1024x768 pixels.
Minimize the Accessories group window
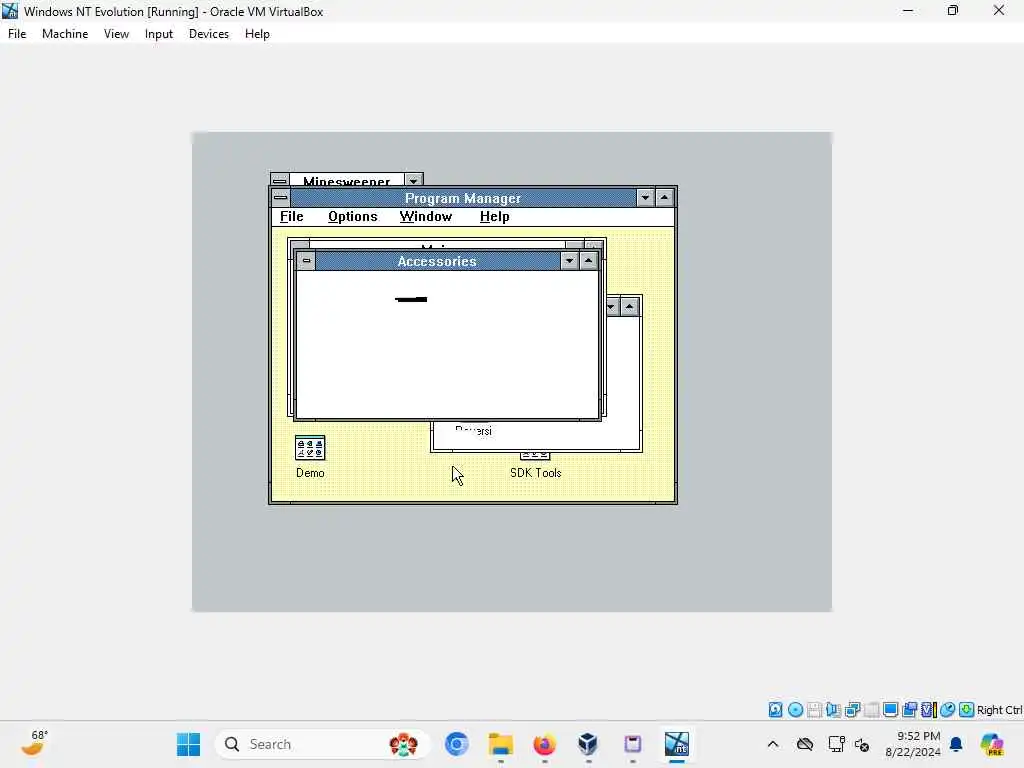tap(569, 261)
